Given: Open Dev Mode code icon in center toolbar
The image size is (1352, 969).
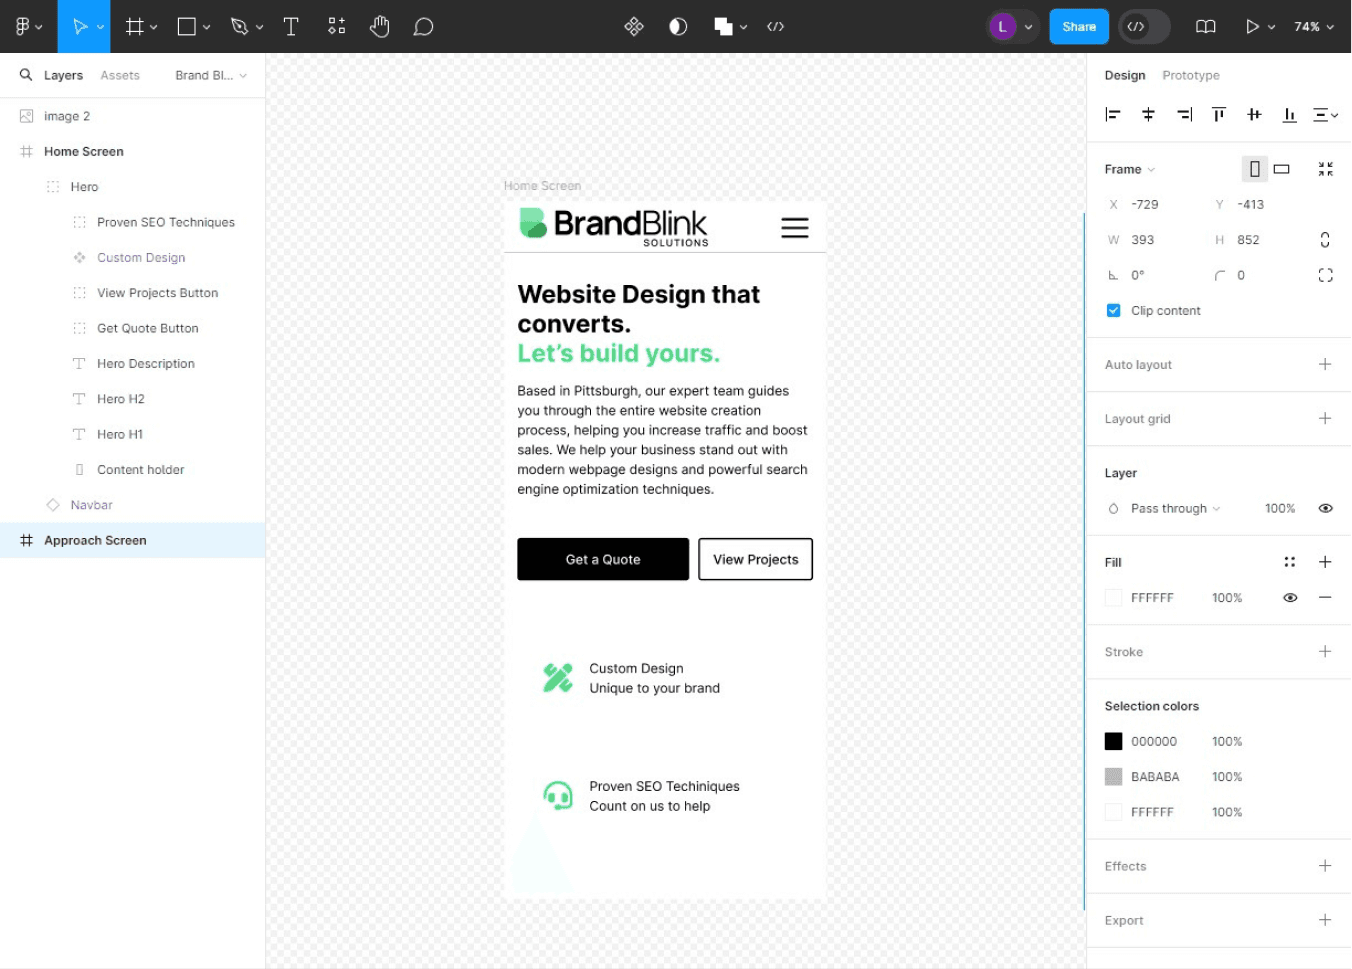Looking at the screenshot, I should coord(776,27).
